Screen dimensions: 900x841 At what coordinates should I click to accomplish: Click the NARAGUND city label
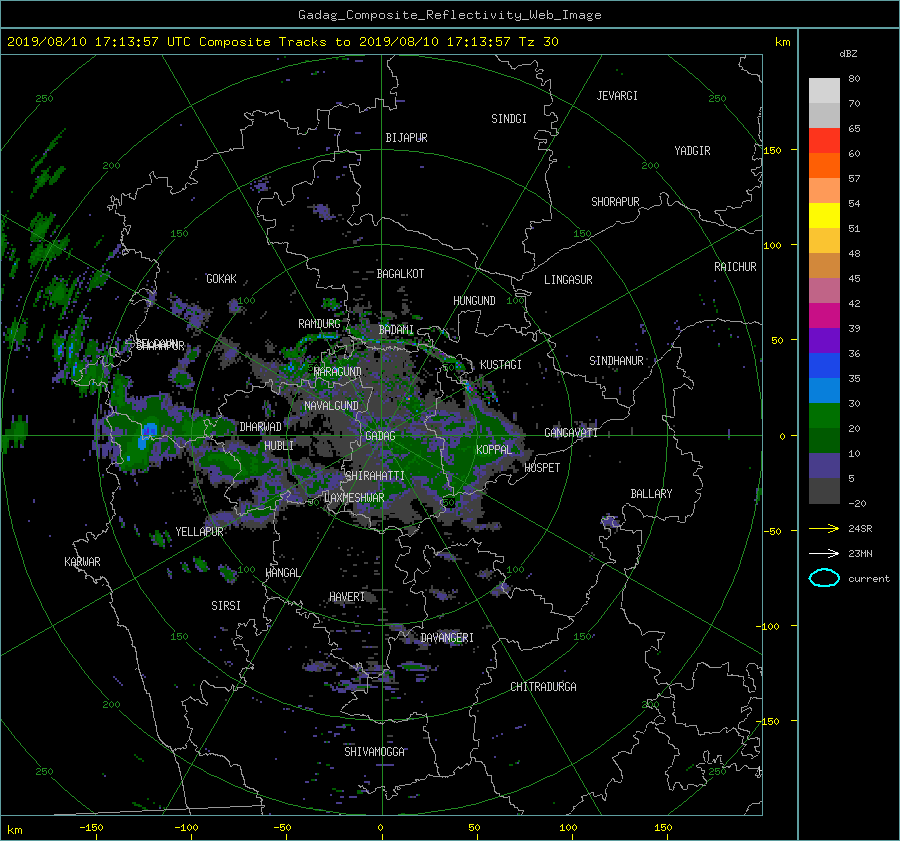pyautogui.click(x=338, y=372)
